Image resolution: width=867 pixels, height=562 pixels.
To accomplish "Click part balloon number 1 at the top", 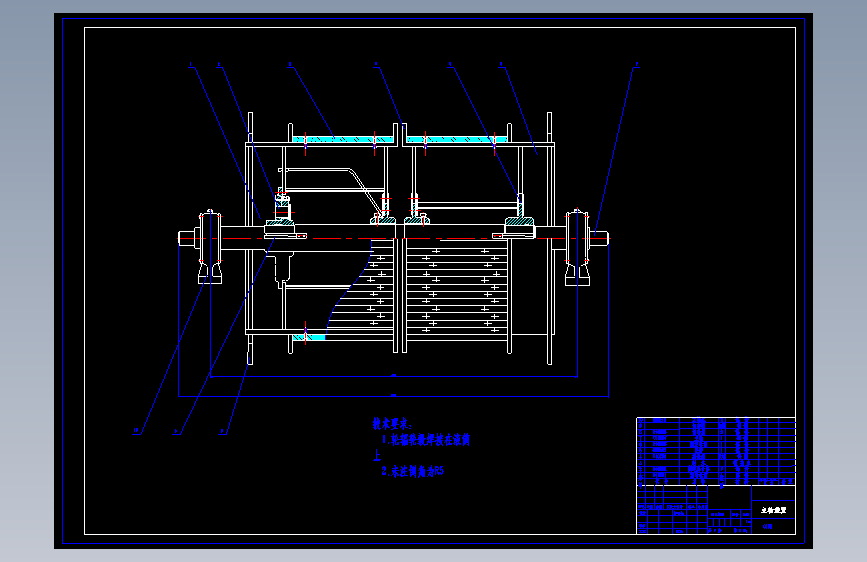I will pos(191,65).
